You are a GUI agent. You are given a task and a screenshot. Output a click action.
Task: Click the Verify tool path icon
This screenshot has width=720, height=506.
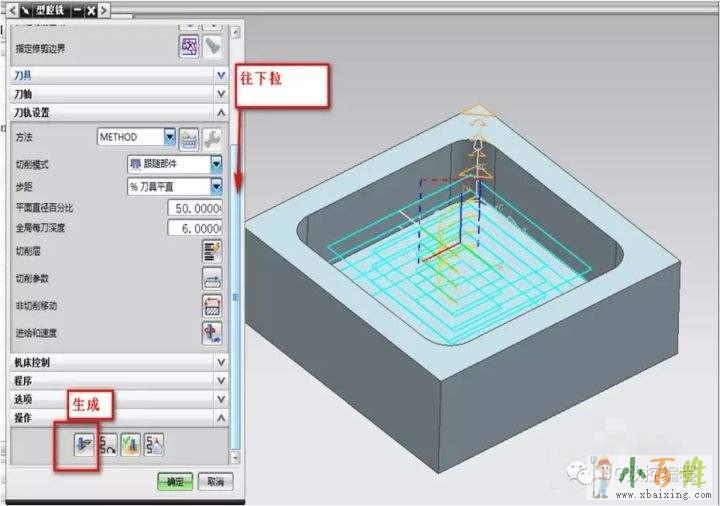point(131,445)
